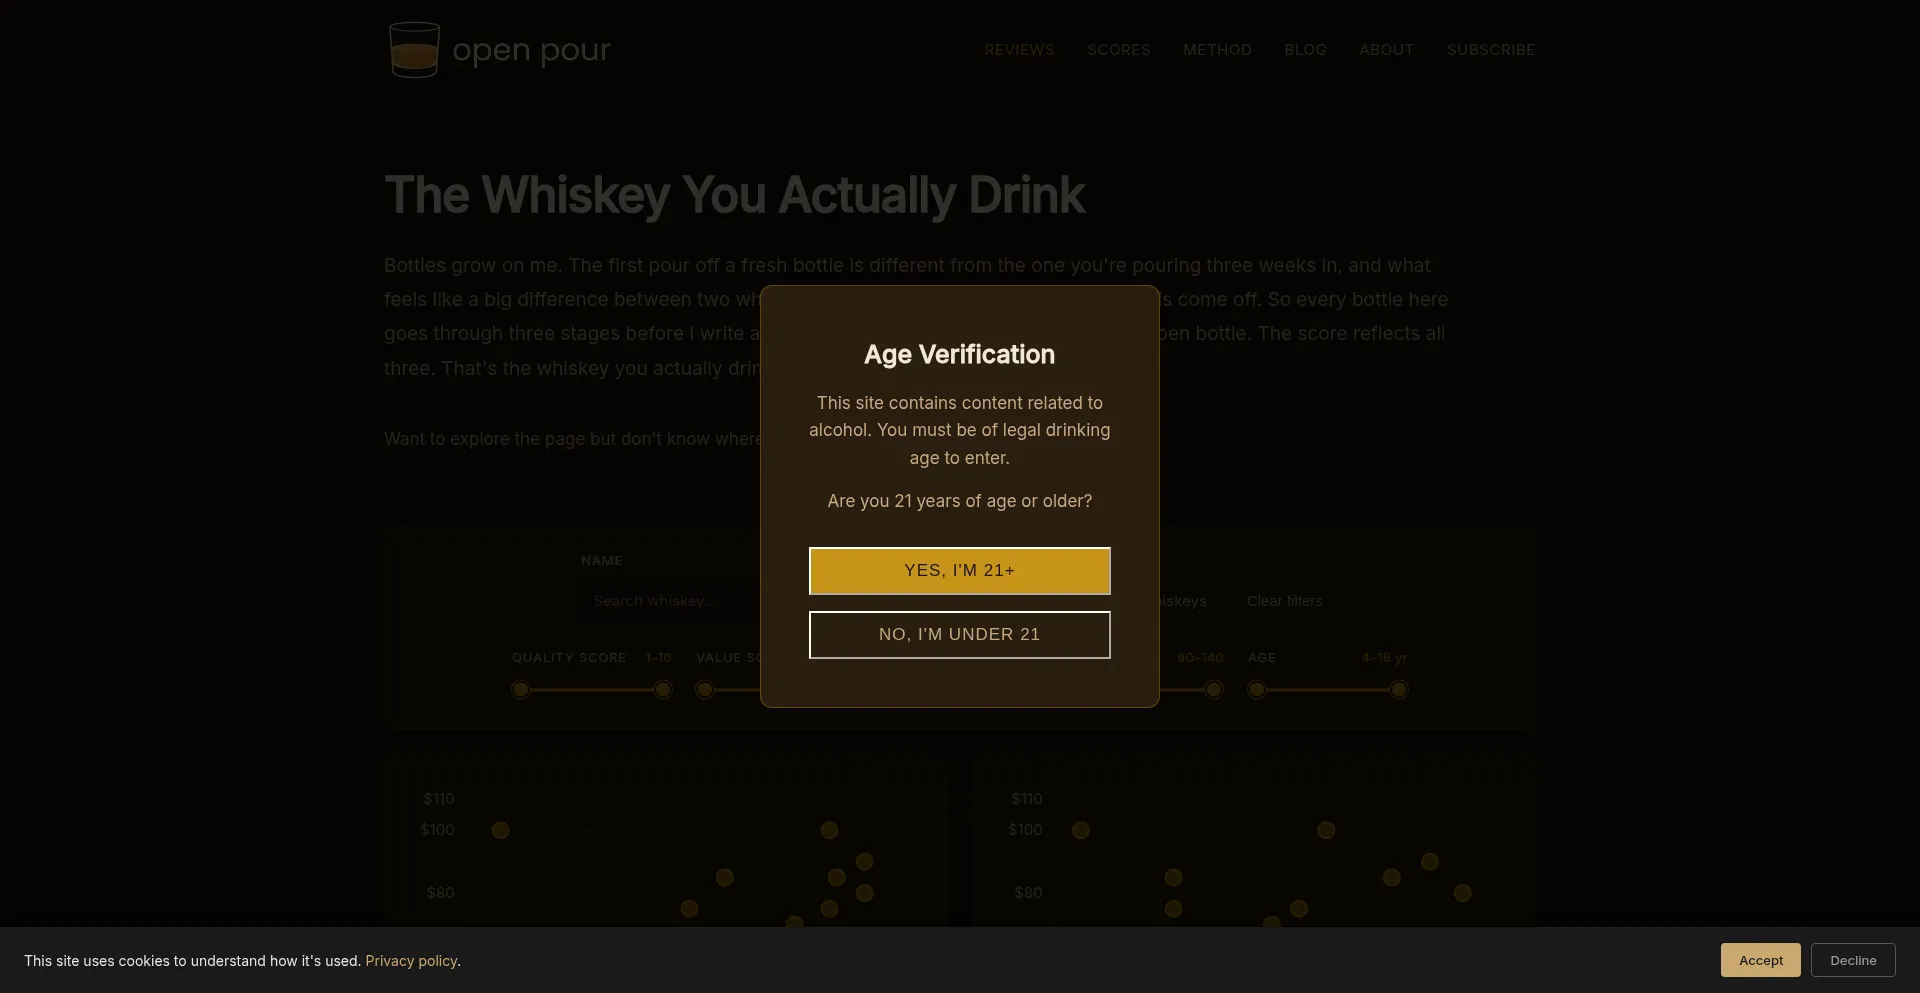This screenshot has height=993, width=1920.
Task: Open the Blog page
Action: tap(1305, 50)
